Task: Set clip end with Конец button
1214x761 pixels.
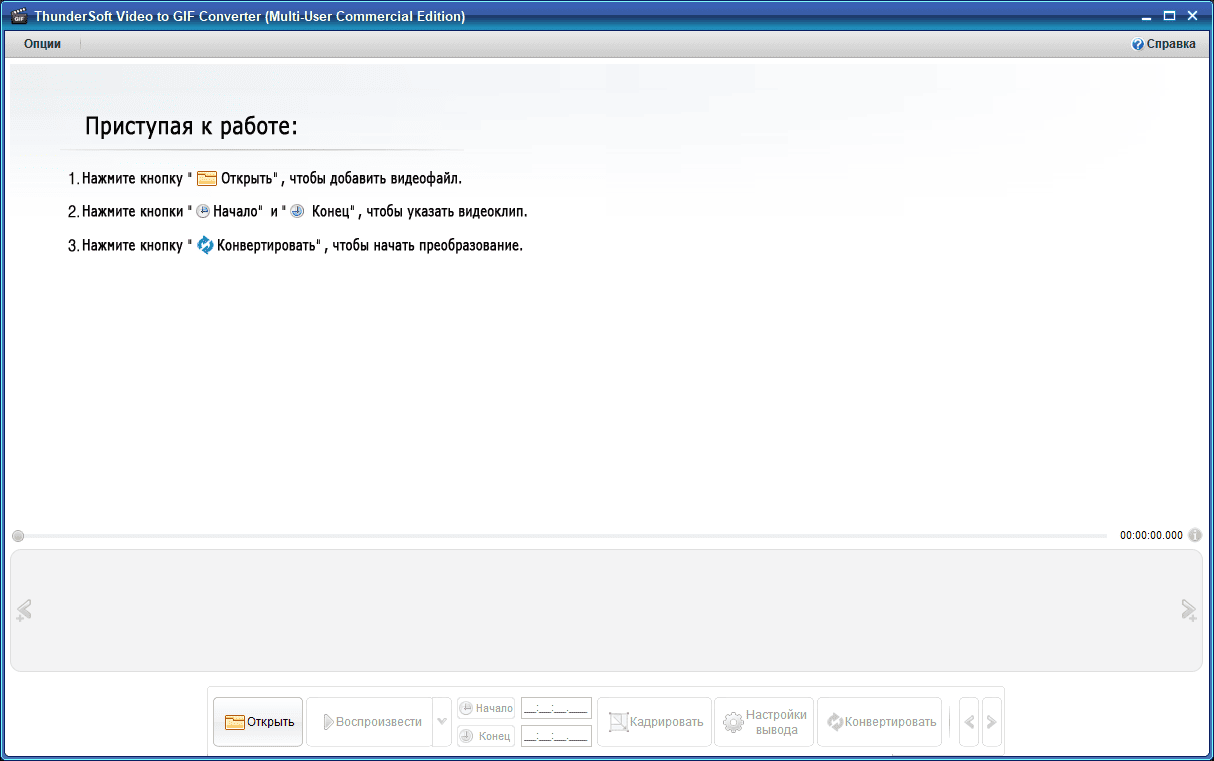Action: [486, 736]
